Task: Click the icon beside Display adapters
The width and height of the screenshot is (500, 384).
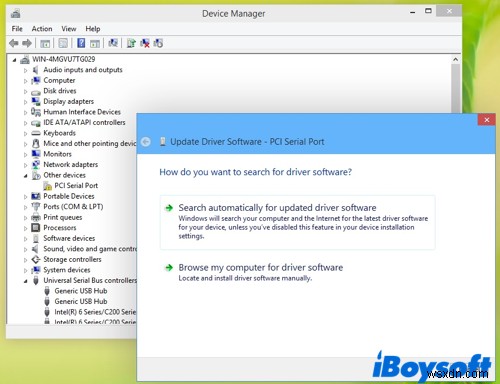Action: (36, 101)
